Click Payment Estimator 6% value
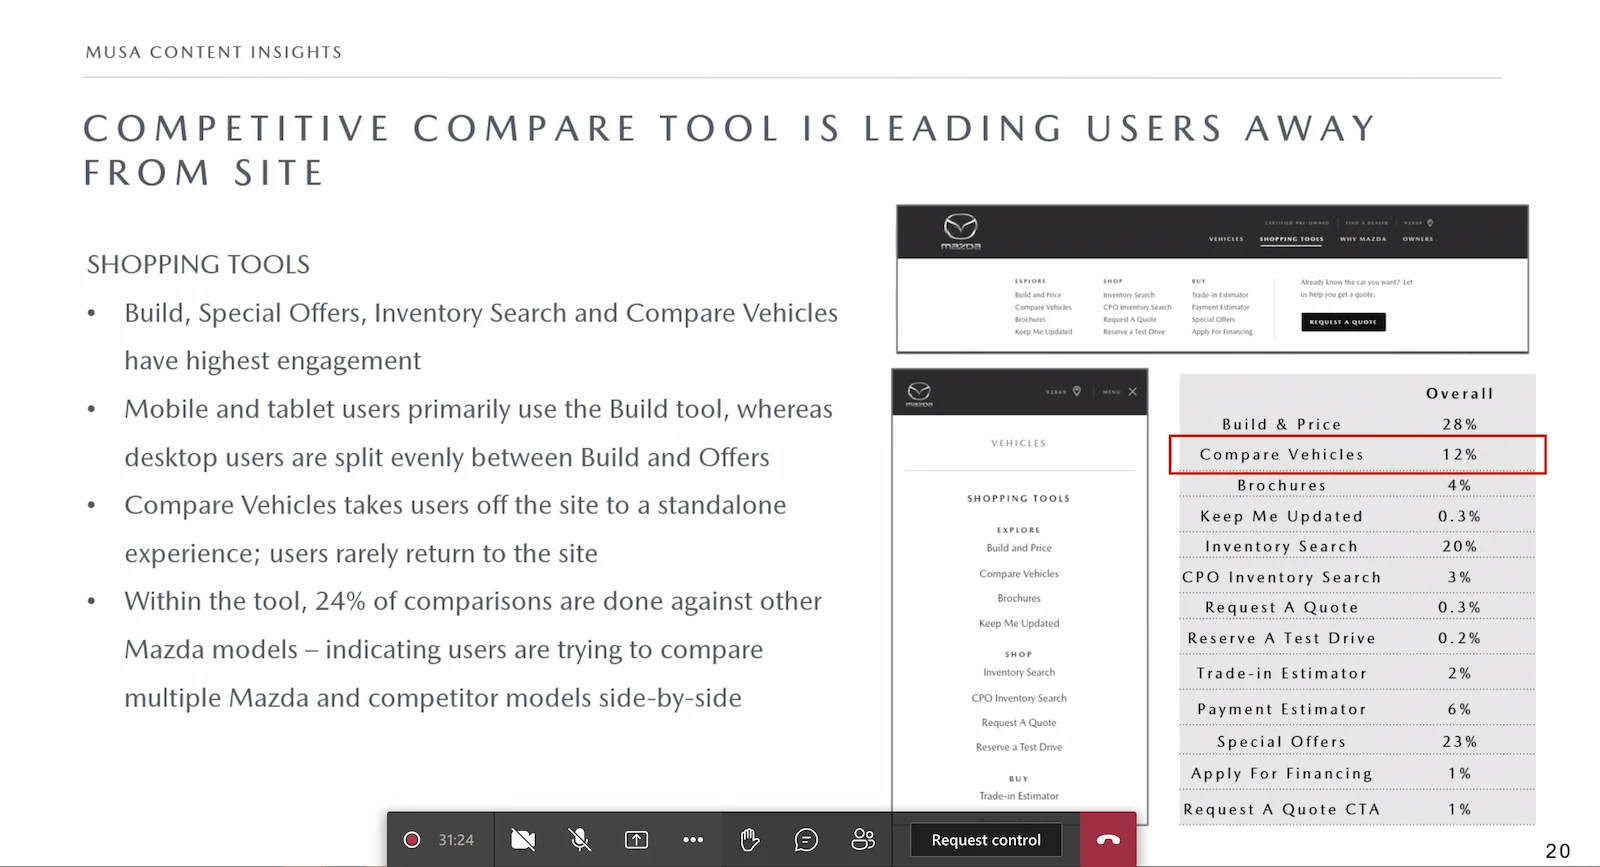The height and width of the screenshot is (867, 1600). (x=1459, y=709)
